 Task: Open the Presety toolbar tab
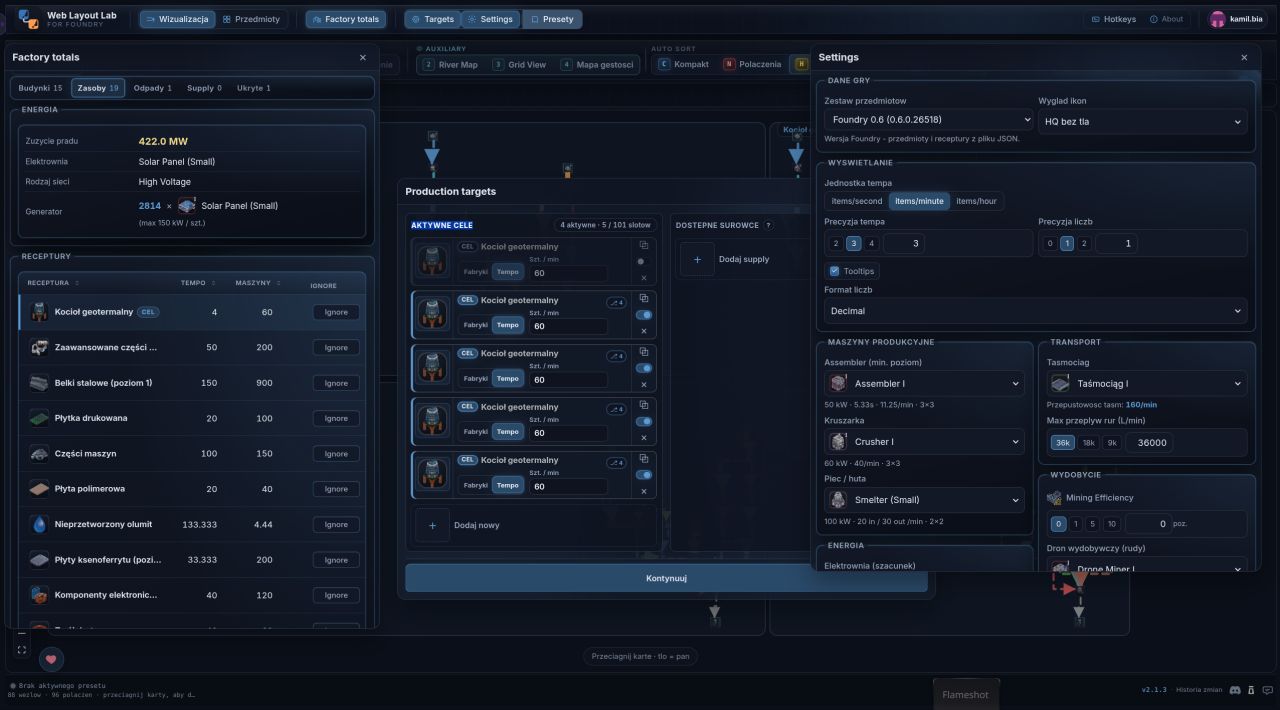pos(551,19)
